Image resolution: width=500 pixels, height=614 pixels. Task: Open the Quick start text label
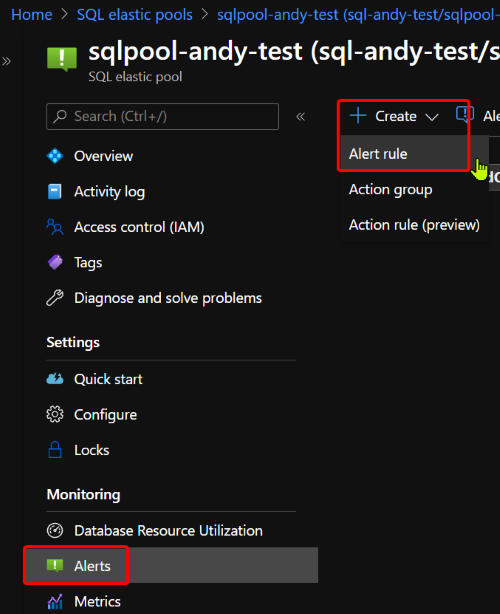pyautogui.click(x=108, y=379)
